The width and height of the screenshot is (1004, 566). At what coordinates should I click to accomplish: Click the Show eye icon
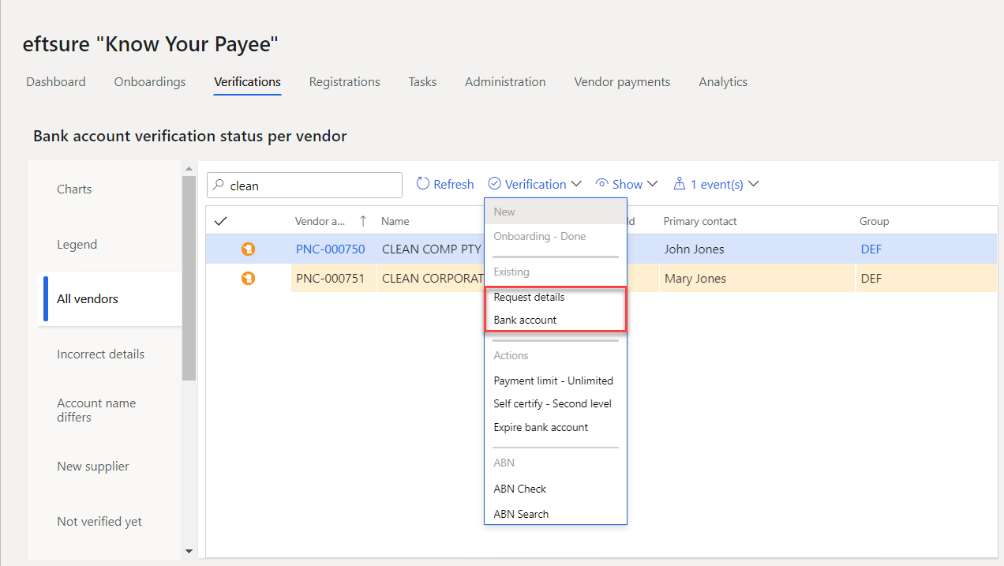click(601, 184)
